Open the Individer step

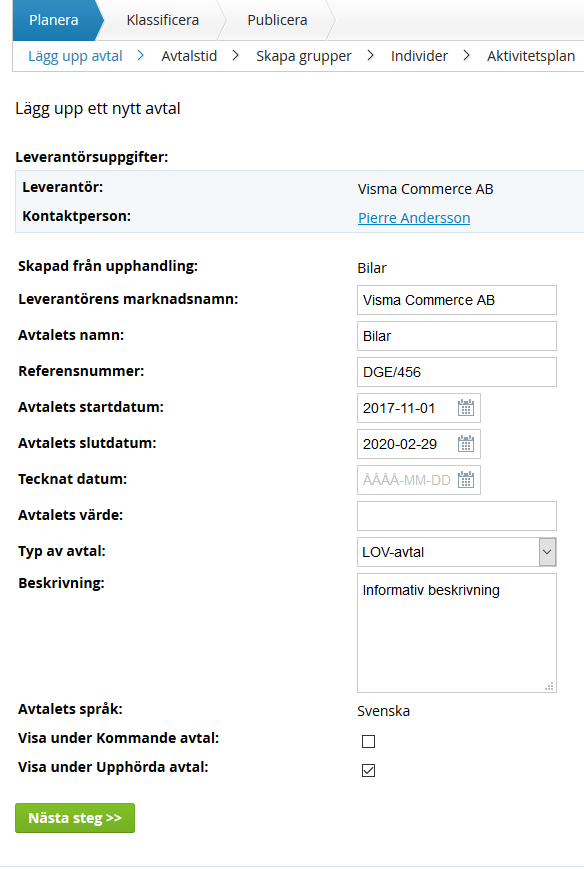tap(419, 56)
